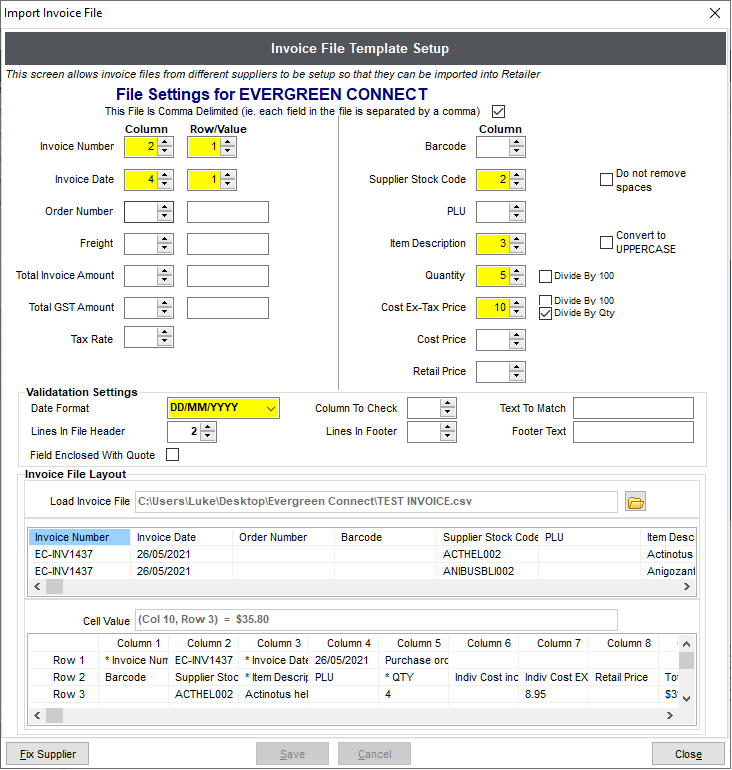Increase Quantity column spinner
The height and width of the screenshot is (770, 732).
point(516,271)
